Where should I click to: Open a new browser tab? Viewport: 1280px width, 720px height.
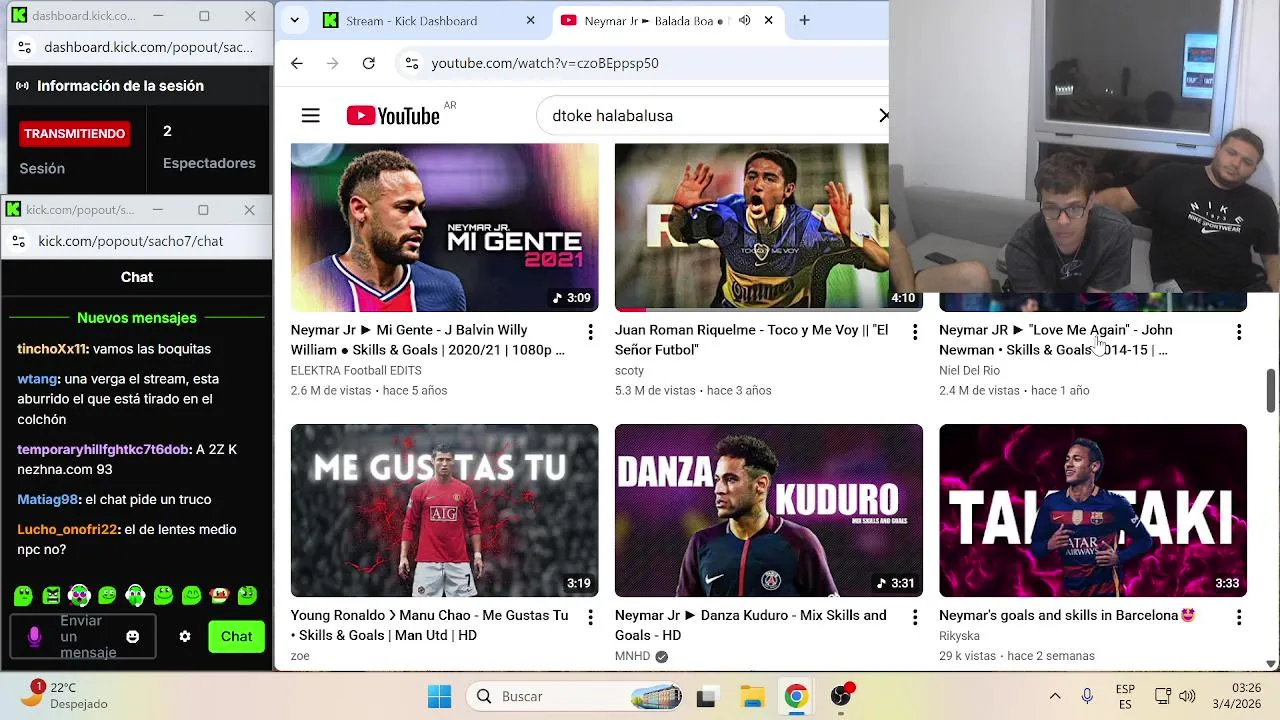pyautogui.click(x=804, y=20)
